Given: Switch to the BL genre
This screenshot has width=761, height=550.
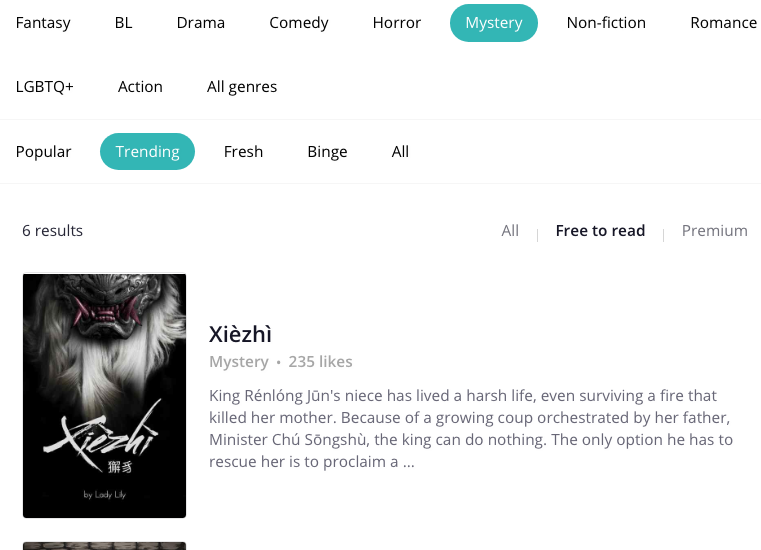Looking at the screenshot, I should click(x=123, y=23).
